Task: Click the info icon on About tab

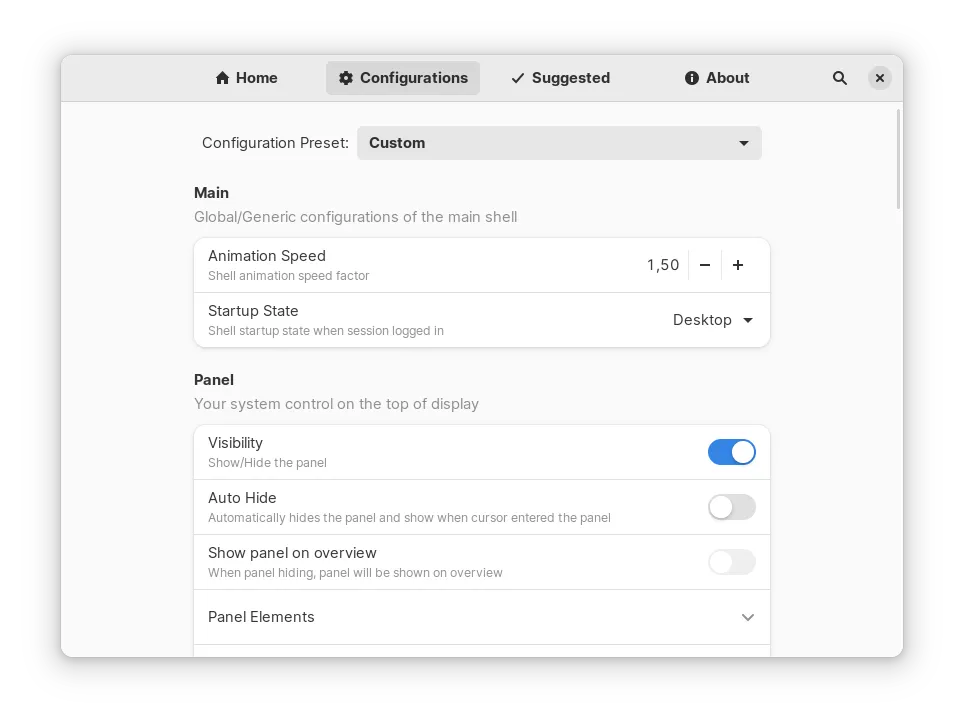Action: 692,78
